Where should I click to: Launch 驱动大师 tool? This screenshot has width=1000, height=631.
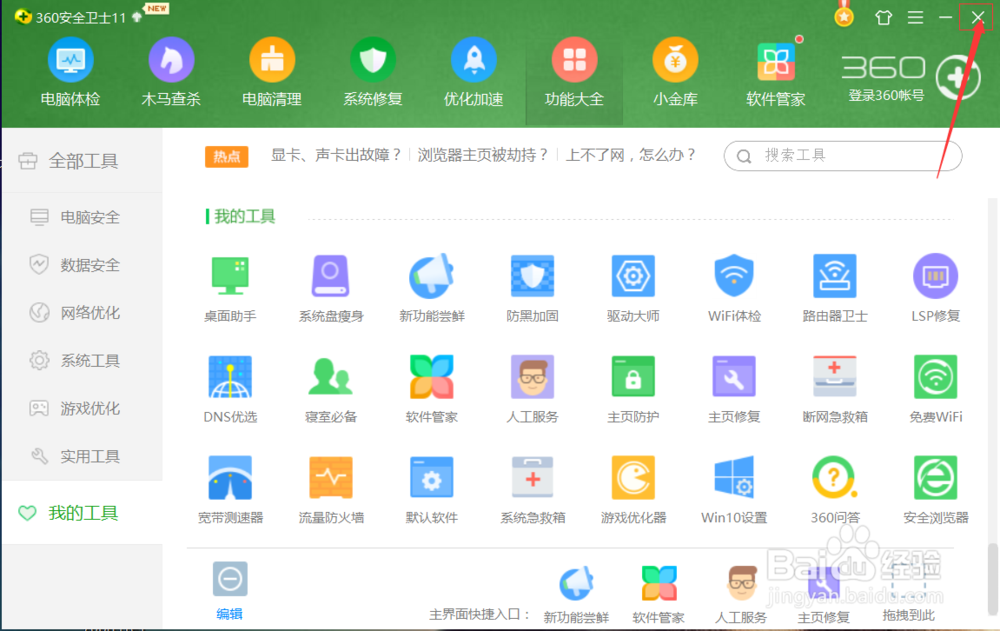(633, 288)
